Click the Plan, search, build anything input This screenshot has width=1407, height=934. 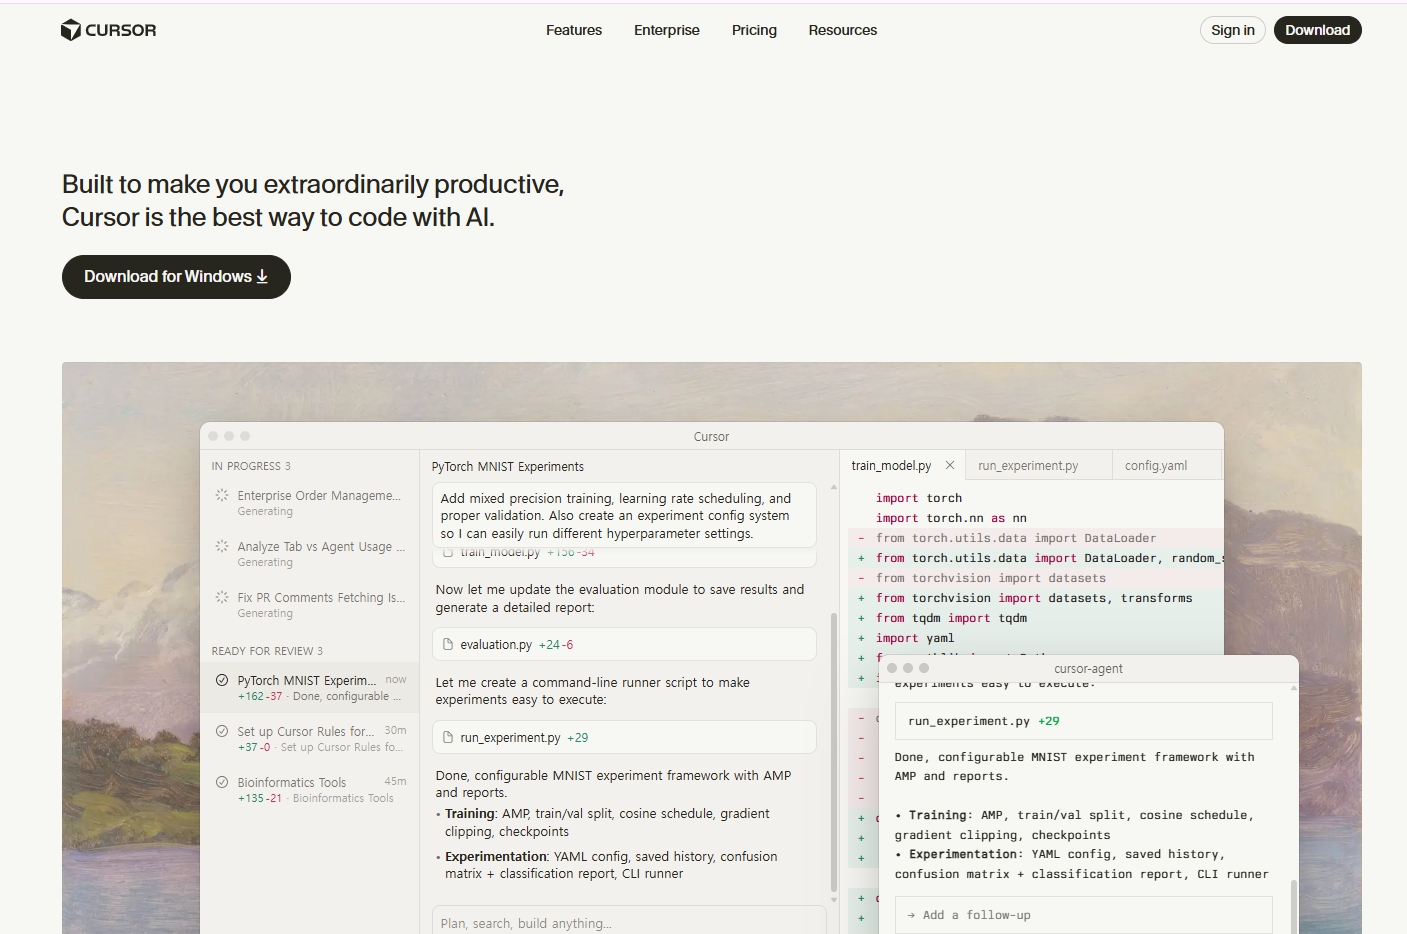(628, 922)
